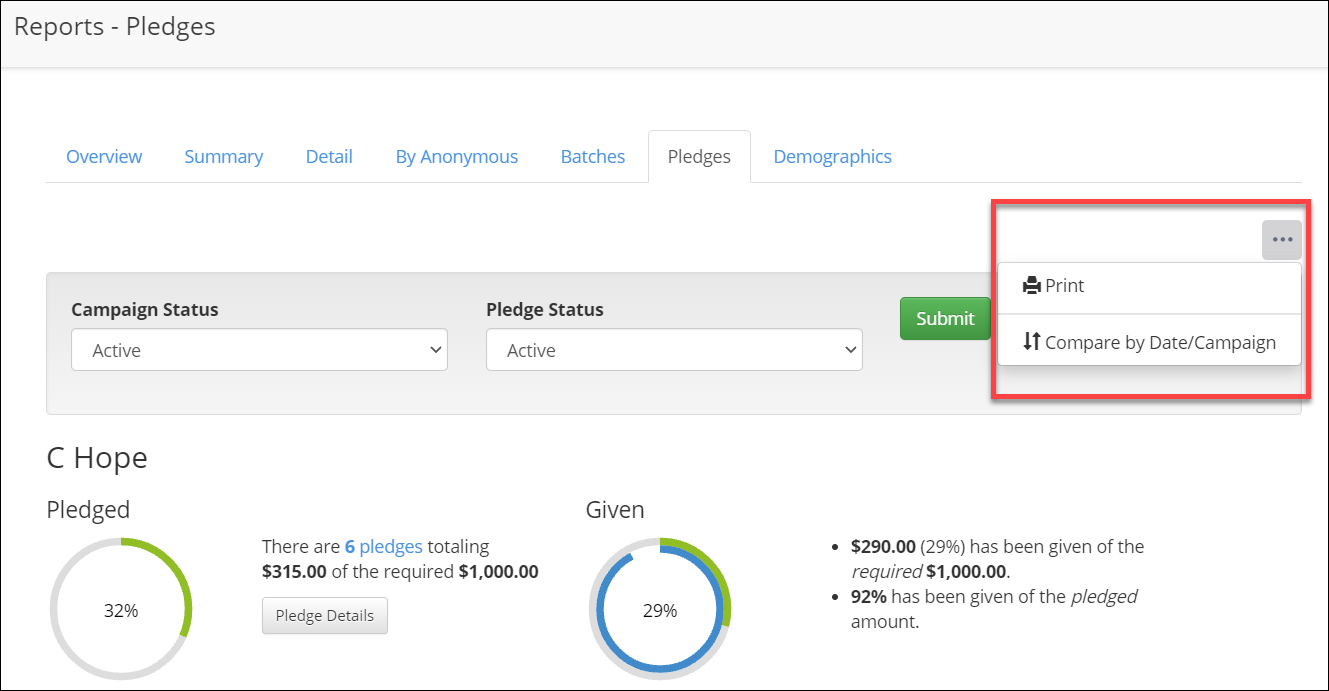This screenshot has width=1329, height=691.
Task: Select the By Anonymous tab
Action: pyautogui.click(x=456, y=157)
